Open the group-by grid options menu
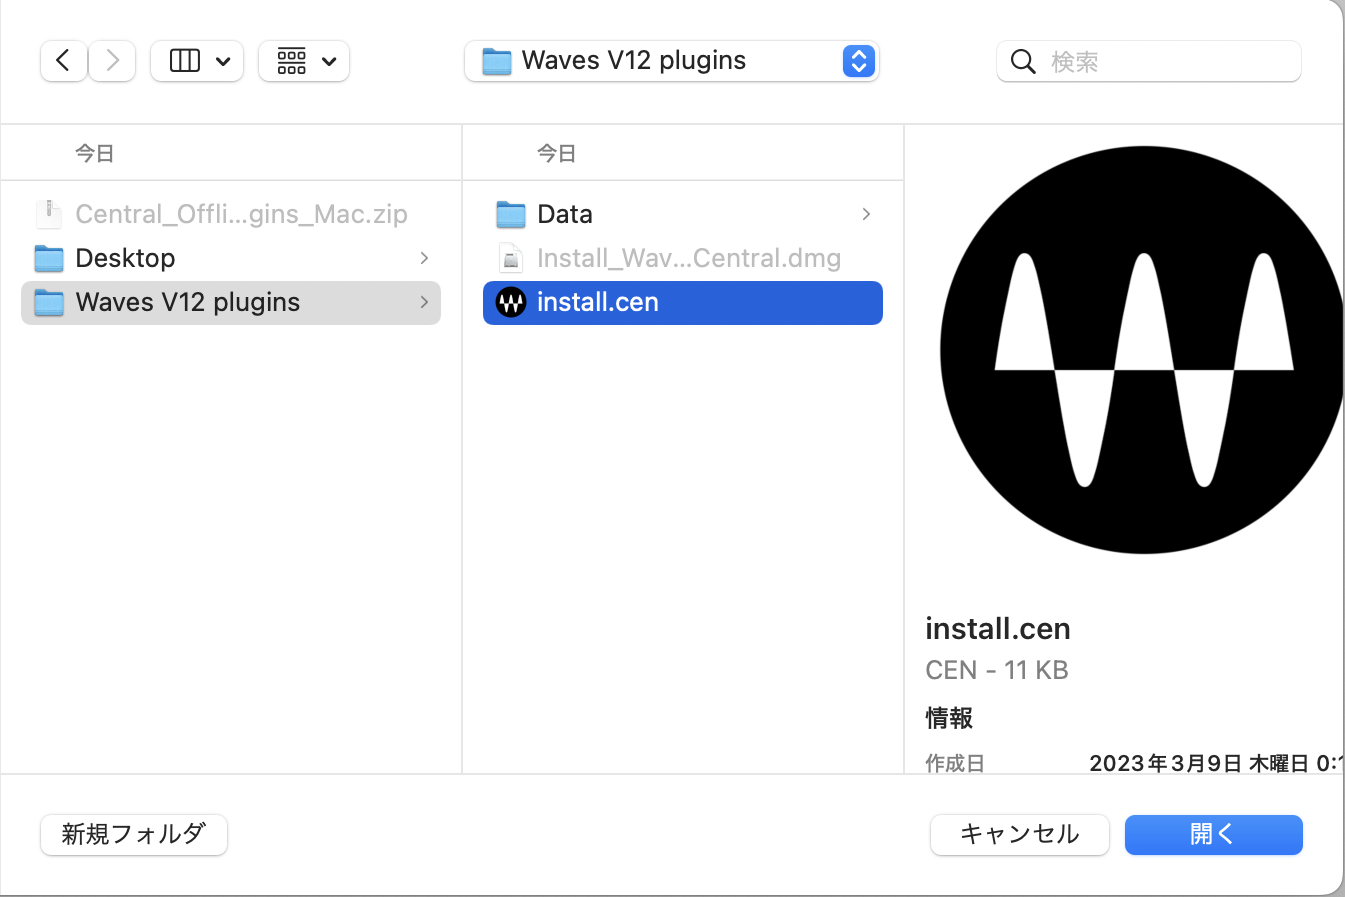 pos(304,61)
